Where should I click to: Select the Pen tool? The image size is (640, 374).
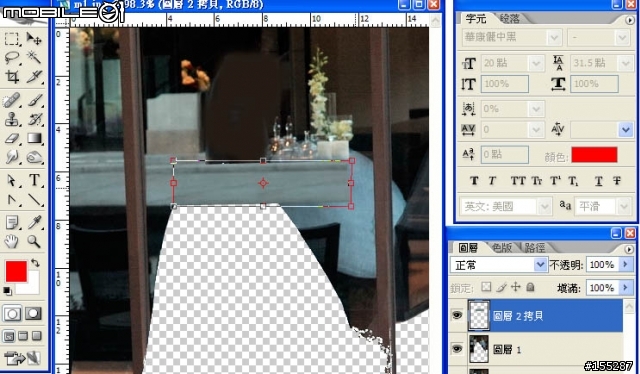click(12, 199)
